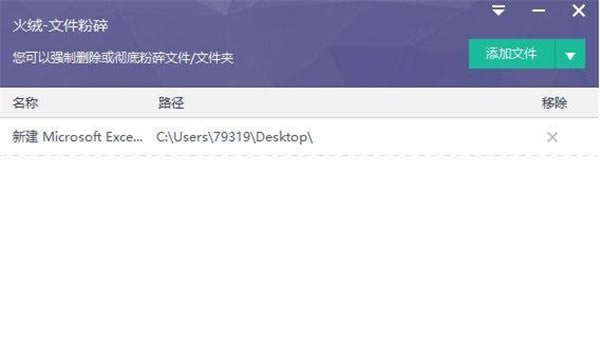The height and width of the screenshot is (364, 600).
Task: Expand the arrow beside 添加文件
Action: click(x=570, y=54)
